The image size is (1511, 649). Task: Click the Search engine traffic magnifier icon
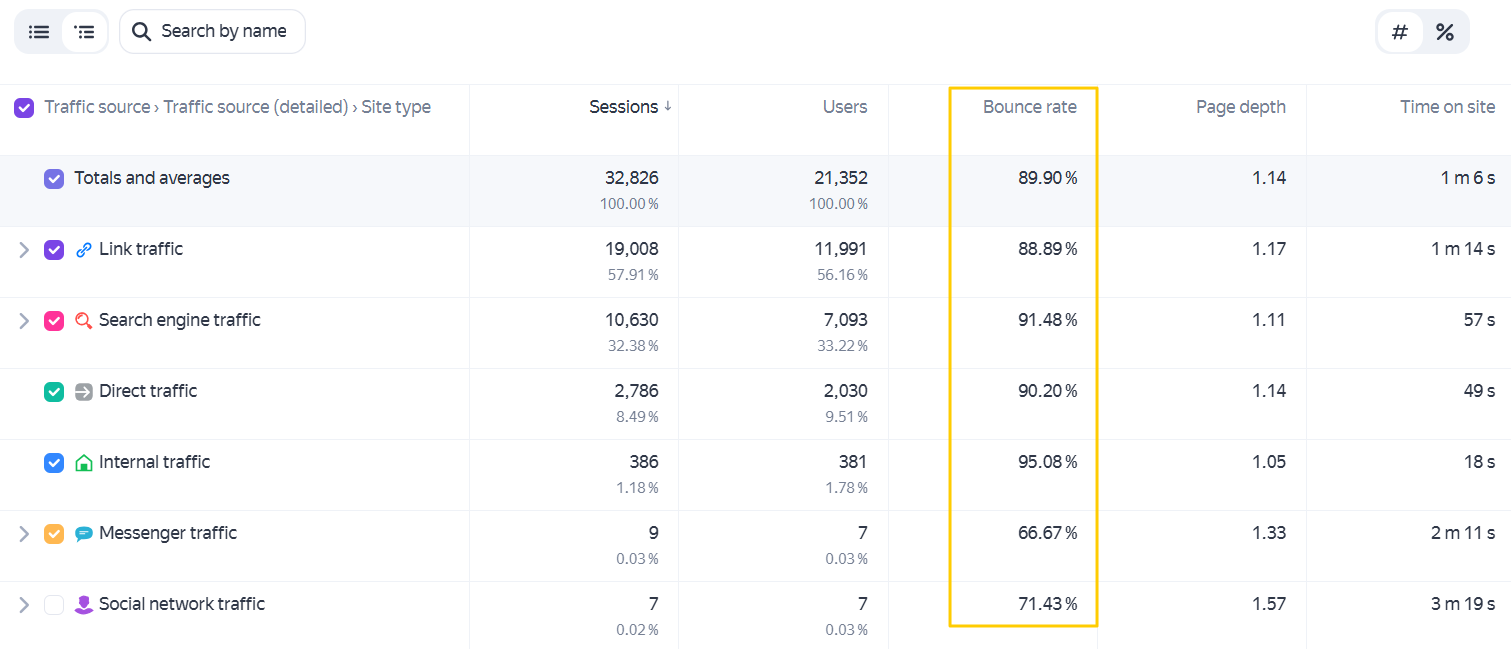84,321
